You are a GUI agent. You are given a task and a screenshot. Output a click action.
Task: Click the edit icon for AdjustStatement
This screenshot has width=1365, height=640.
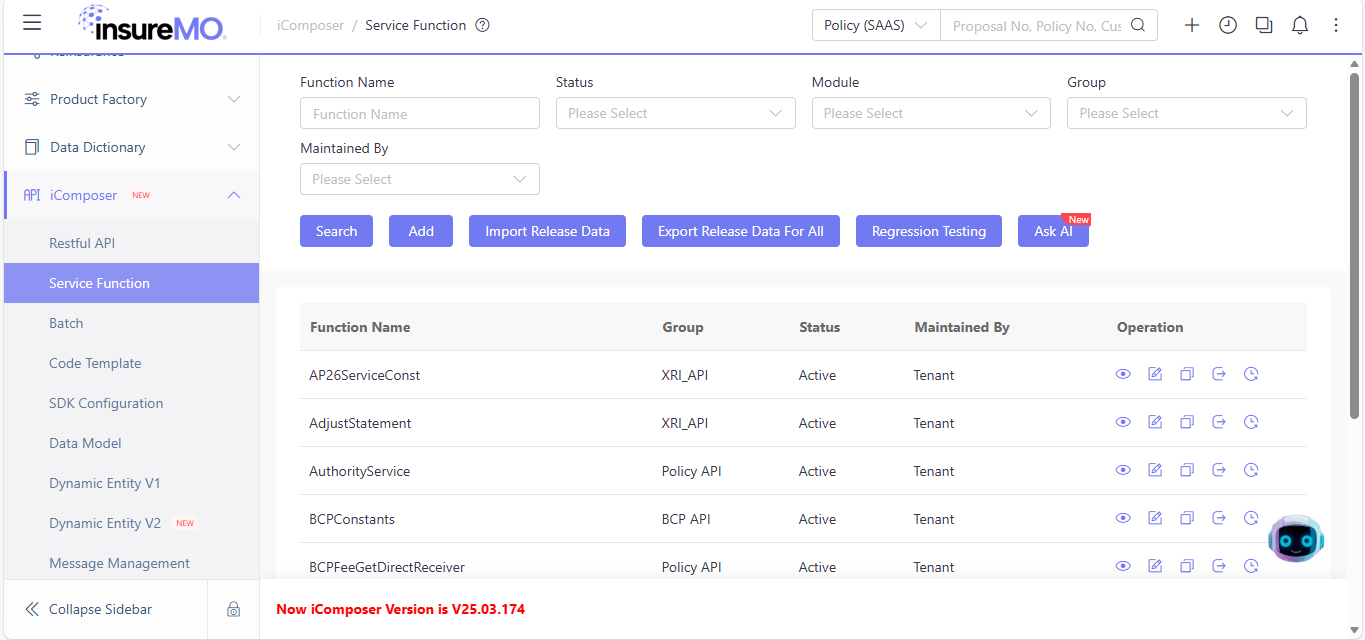click(x=1155, y=422)
